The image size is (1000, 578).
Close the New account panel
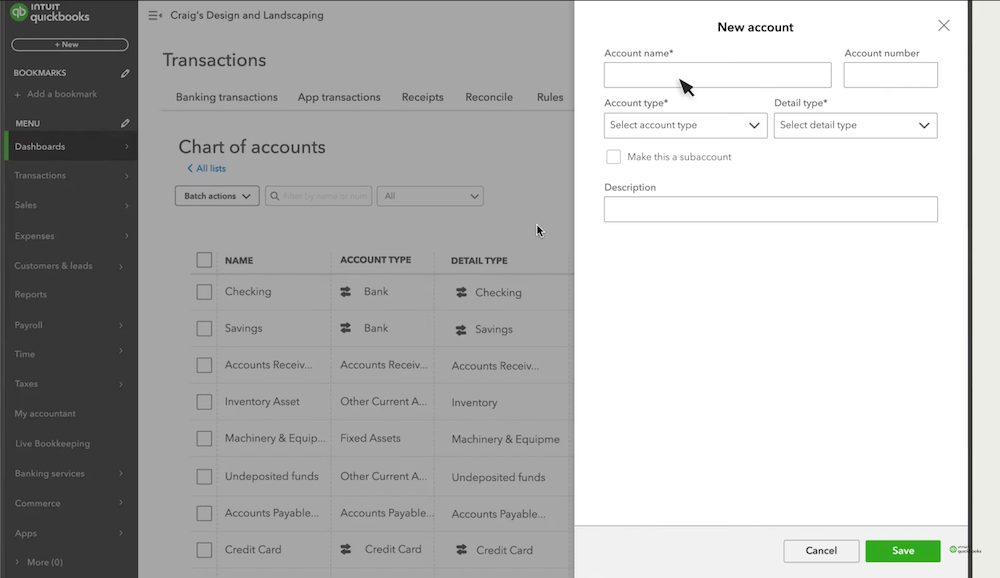pos(944,26)
